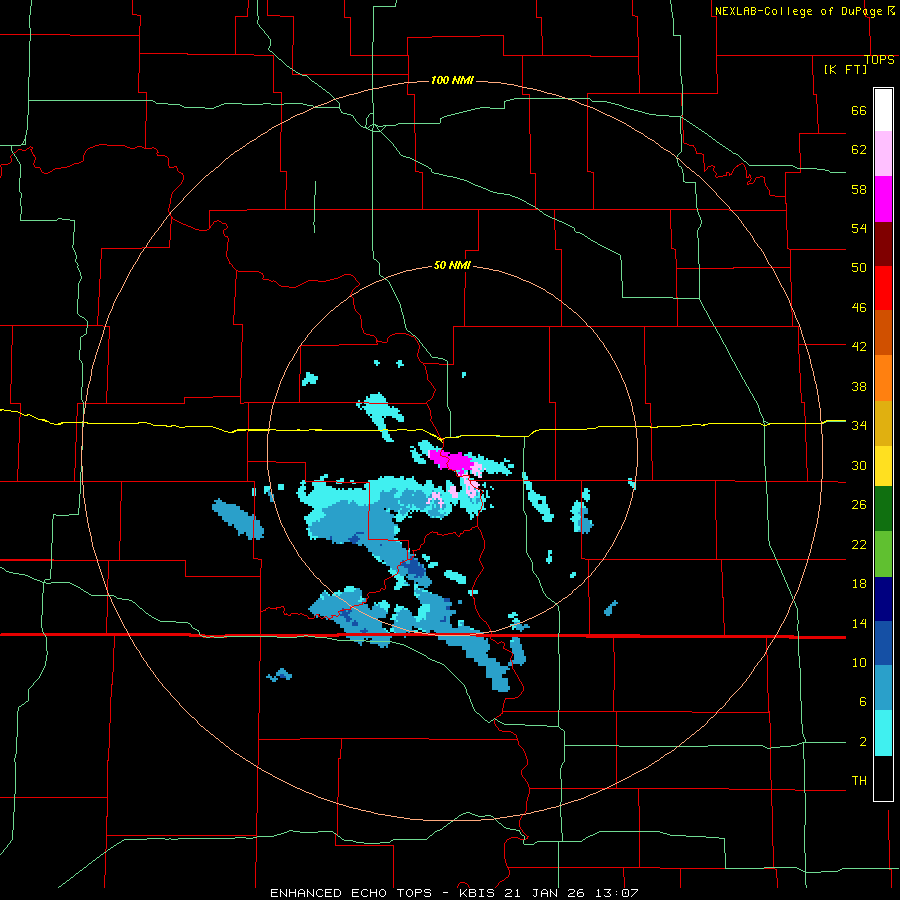Click the 10 legend value
The image size is (900, 900).
[x=859, y=663]
